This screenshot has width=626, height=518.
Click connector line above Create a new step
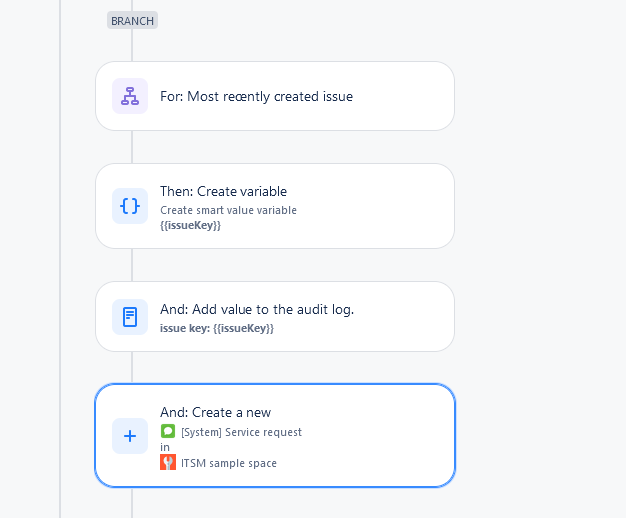pos(132,367)
